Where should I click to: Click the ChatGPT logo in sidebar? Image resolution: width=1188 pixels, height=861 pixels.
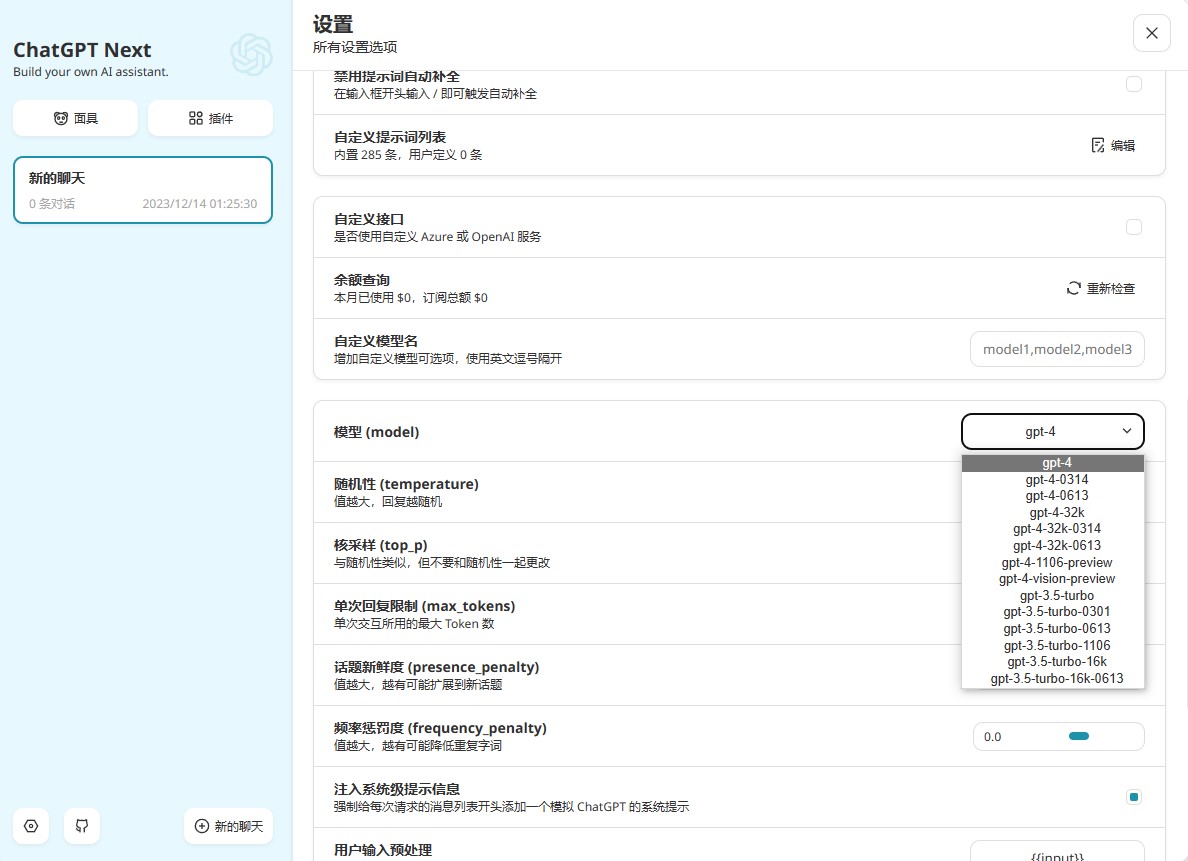(x=251, y=55)
